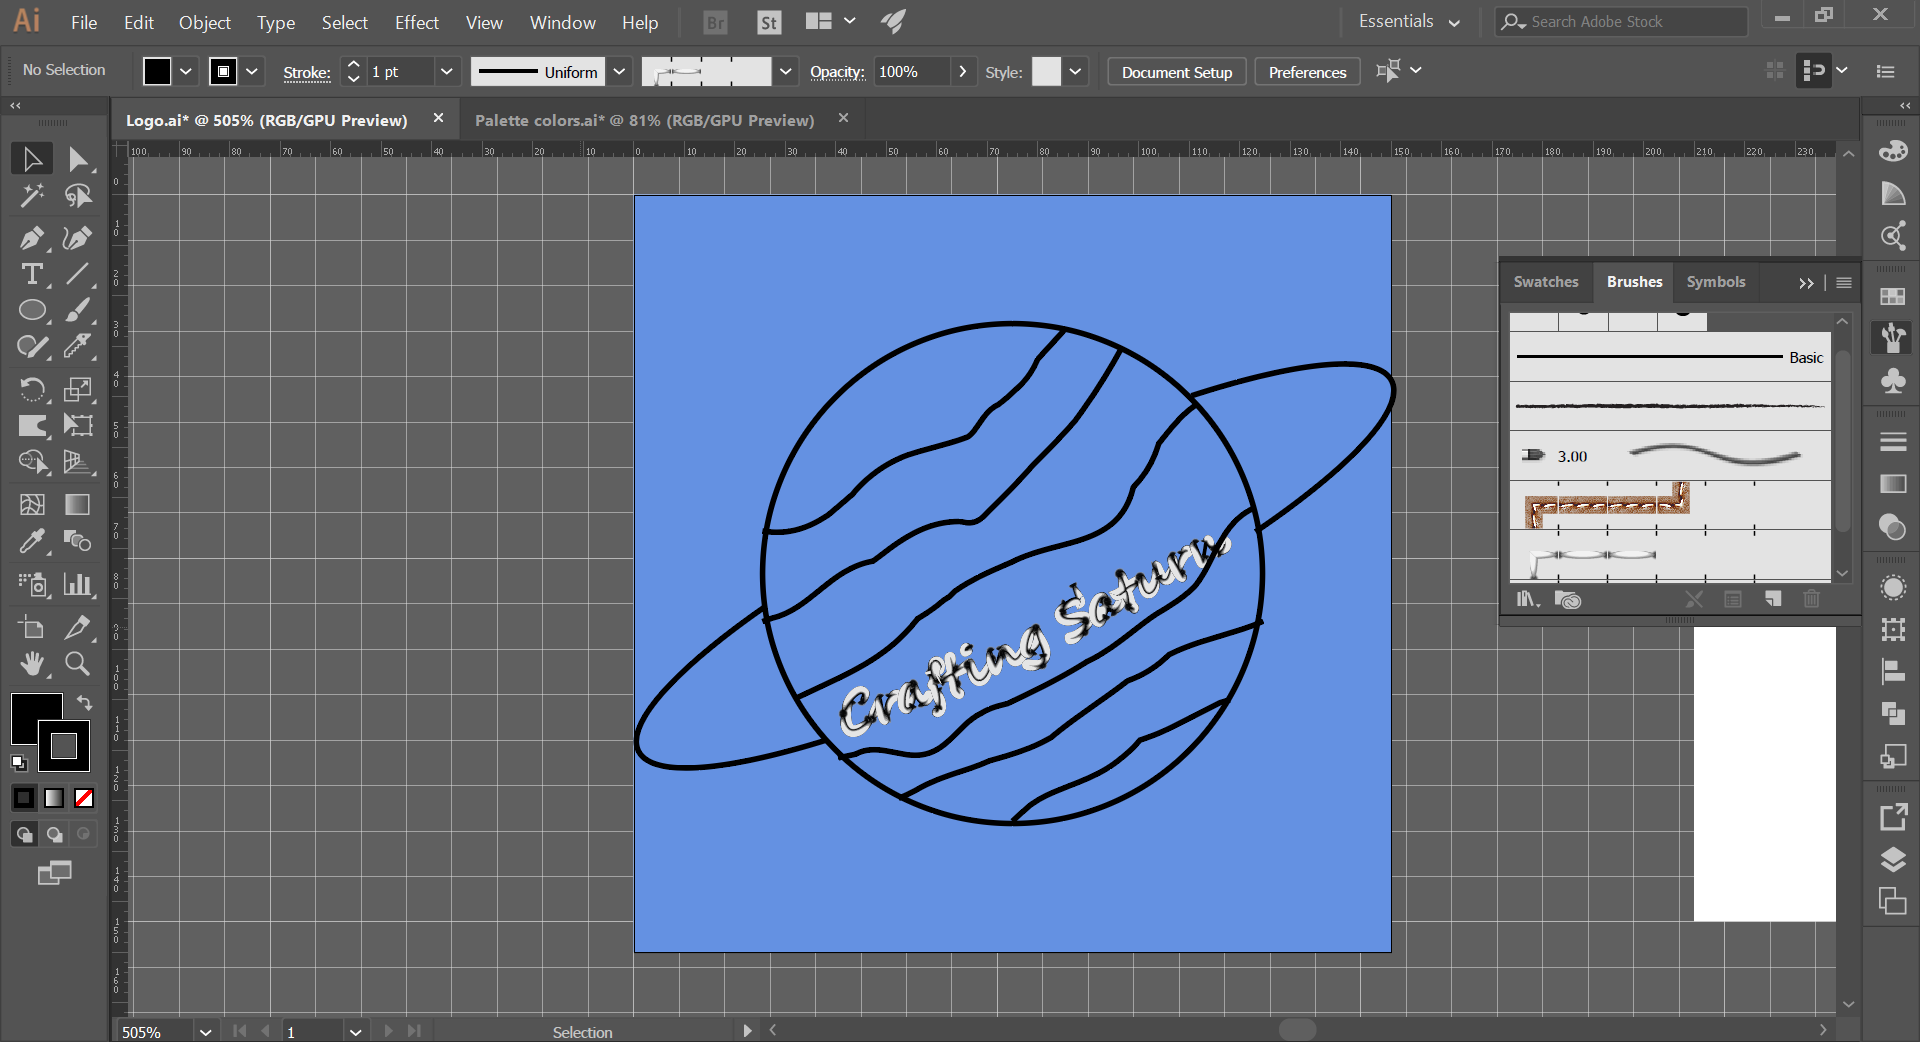
Task: Switch to the Swatches panel tab
Action: point(1545,282)
